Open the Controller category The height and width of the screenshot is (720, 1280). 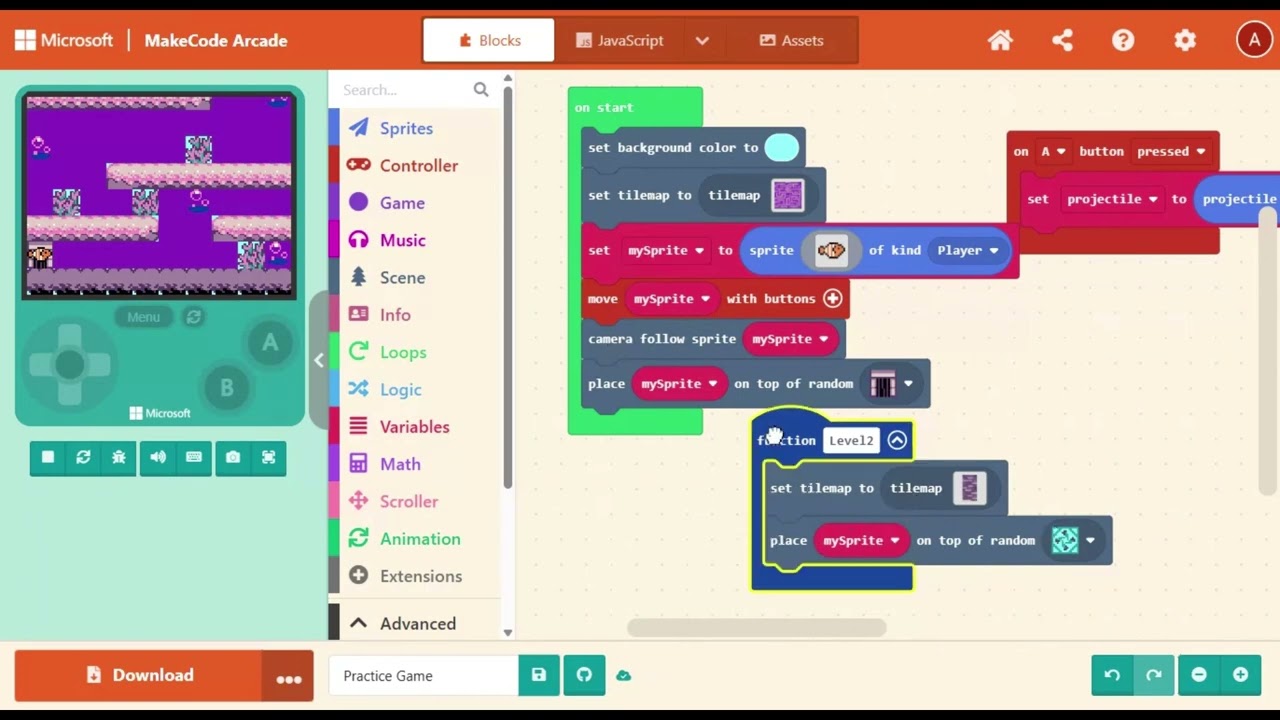pyautogui.click(x=418, y=165)
